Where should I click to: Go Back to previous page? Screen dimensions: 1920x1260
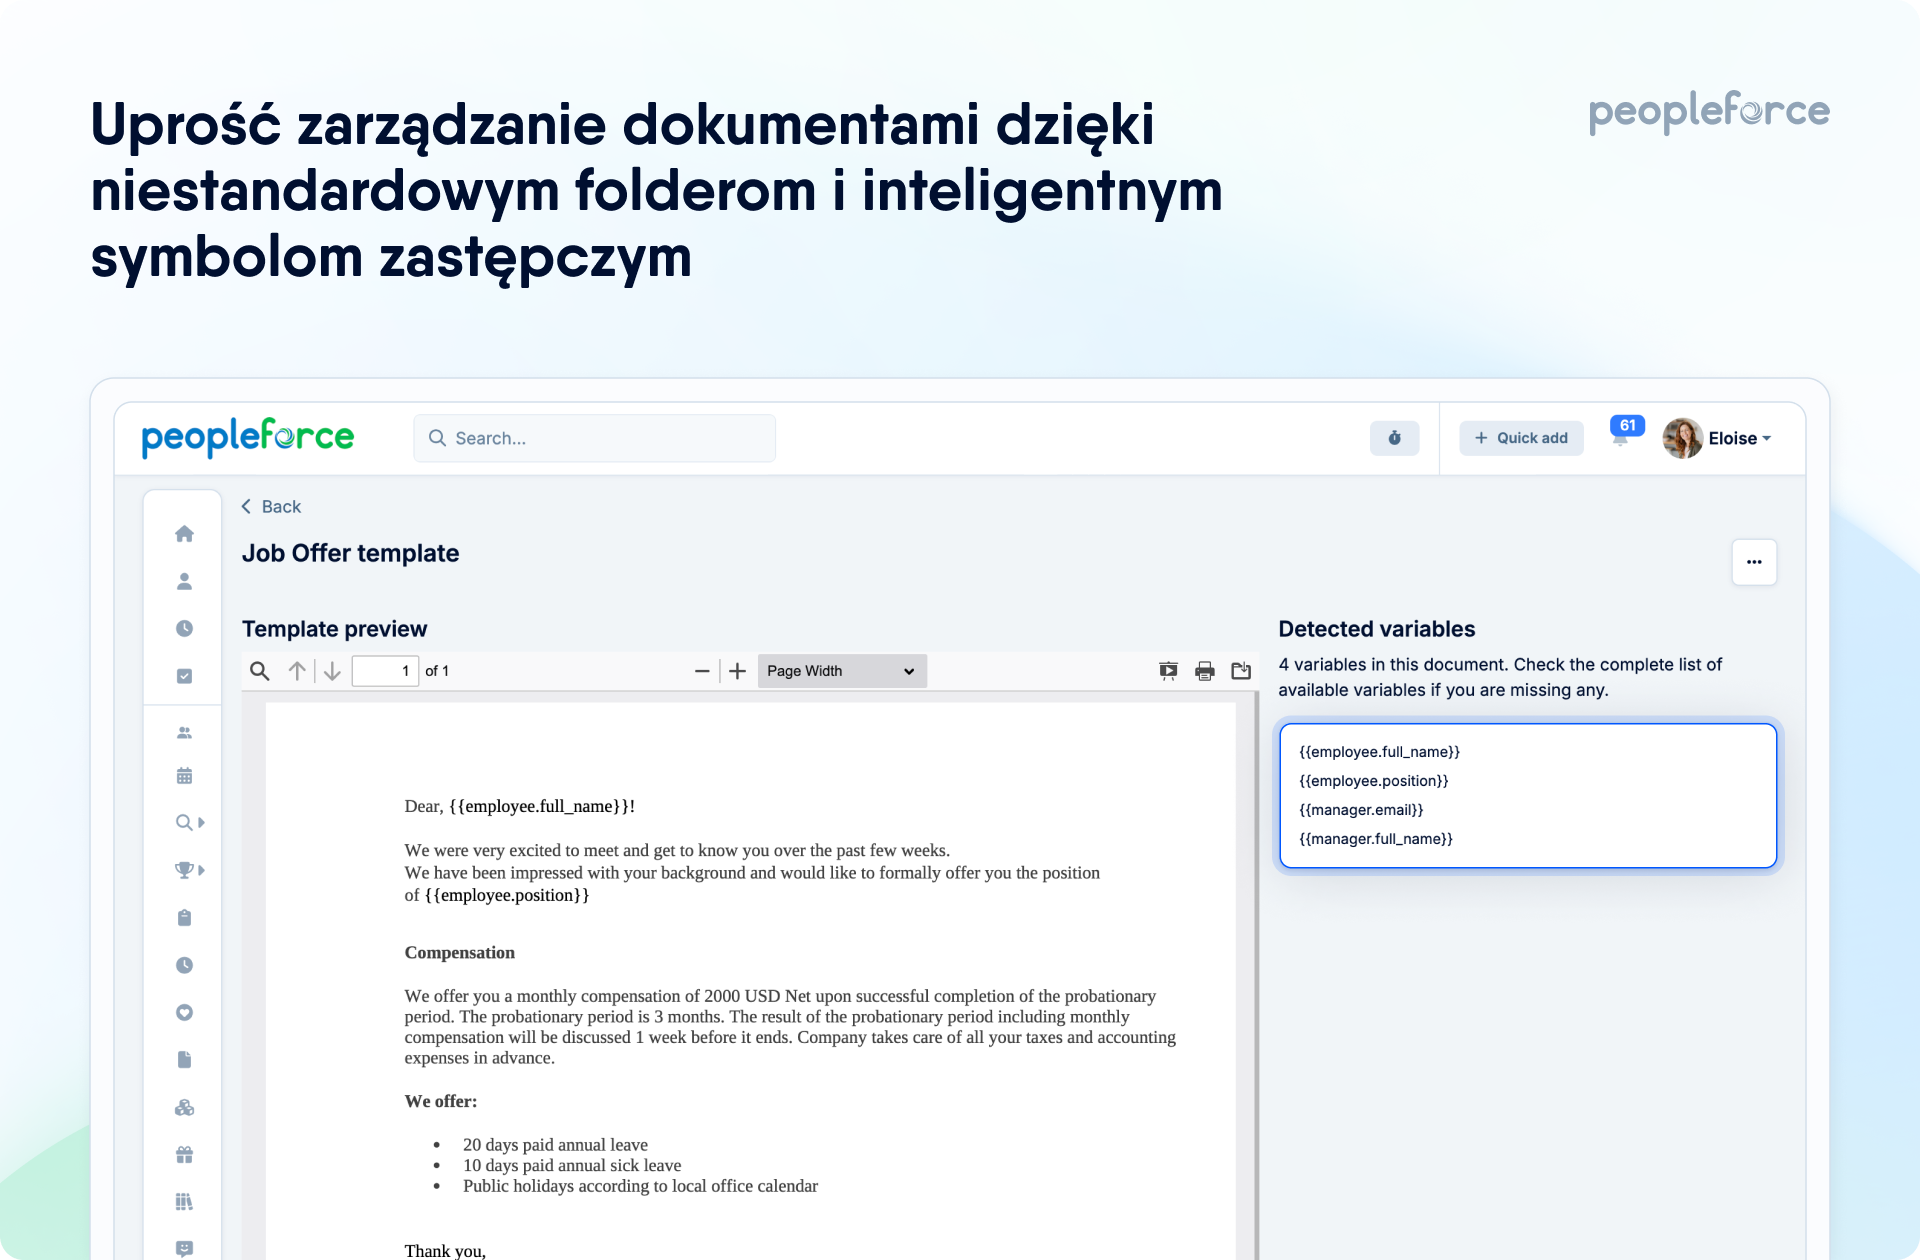[271, 507]
